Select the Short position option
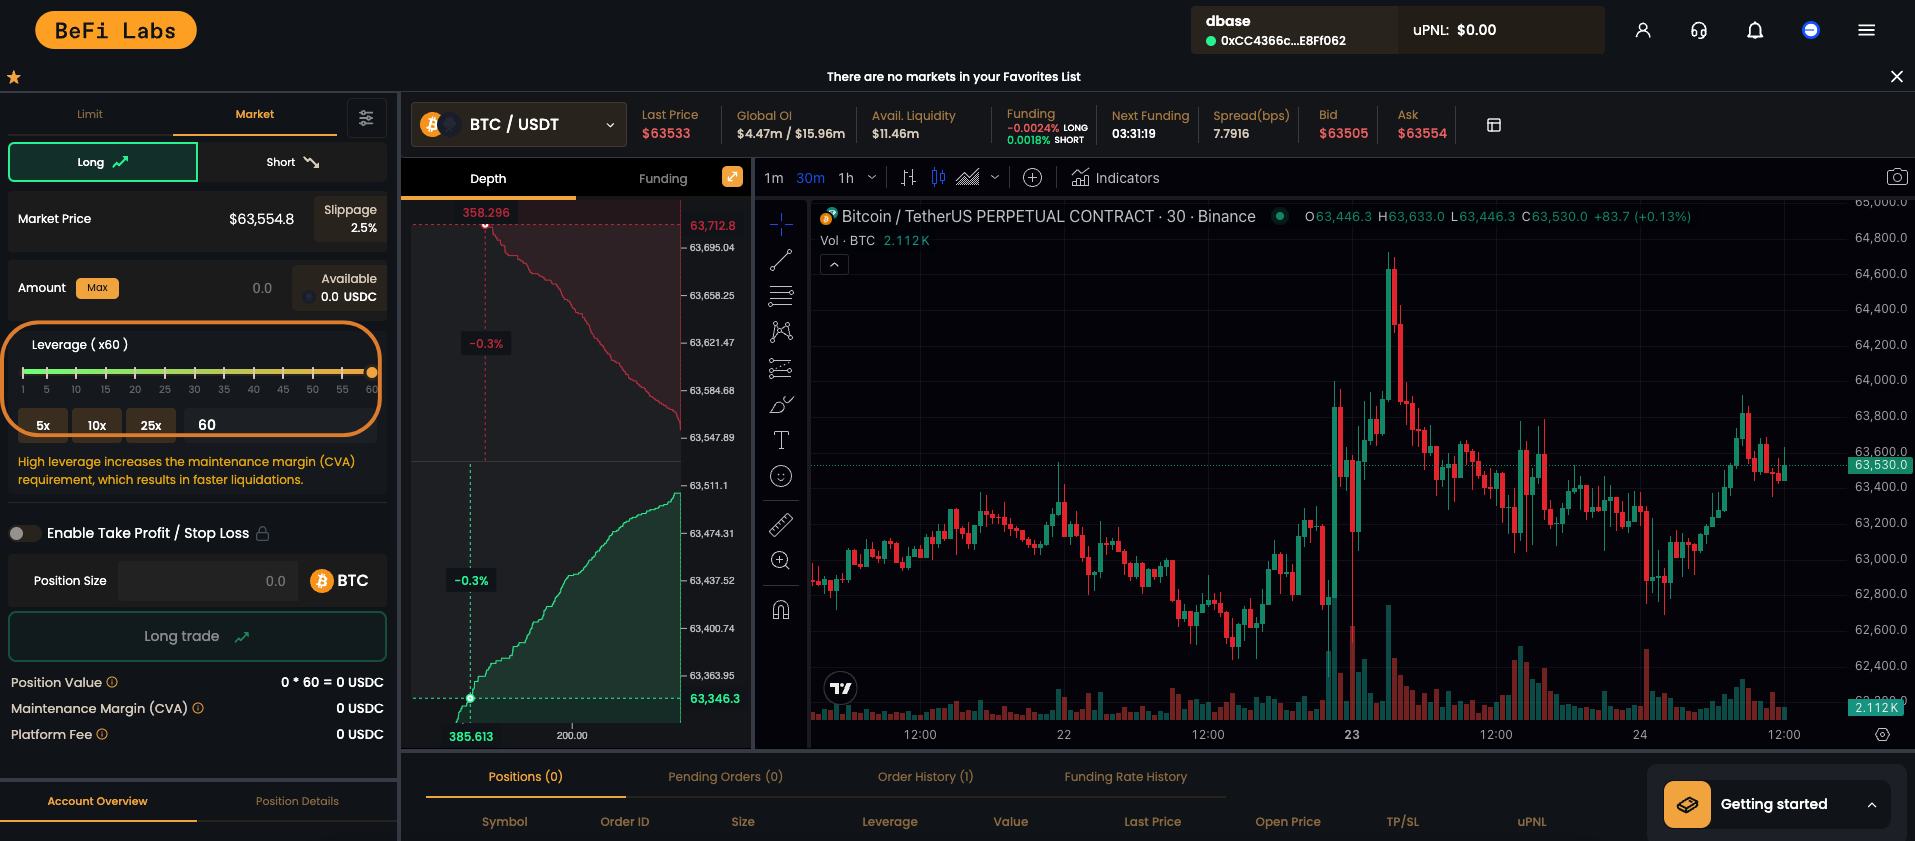 tap(292, 162)
